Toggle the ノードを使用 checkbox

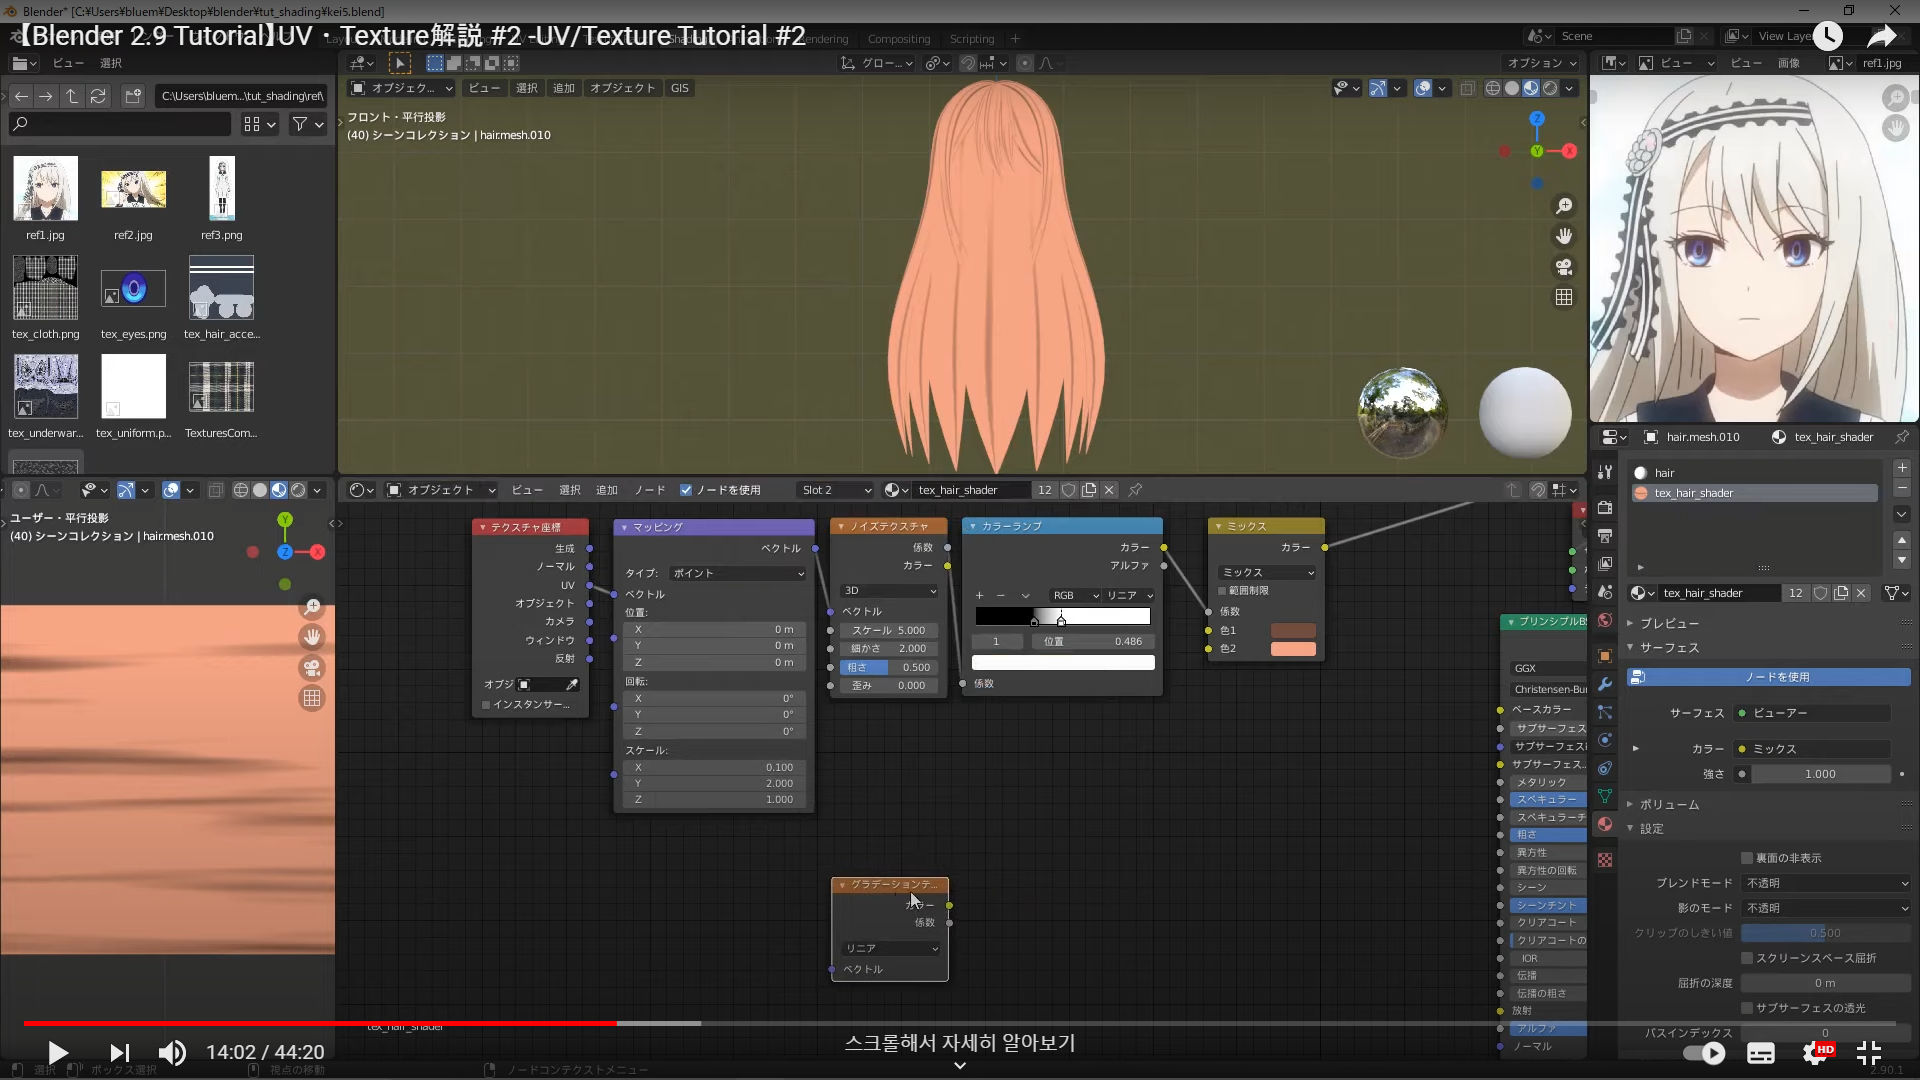click(686, 490)
